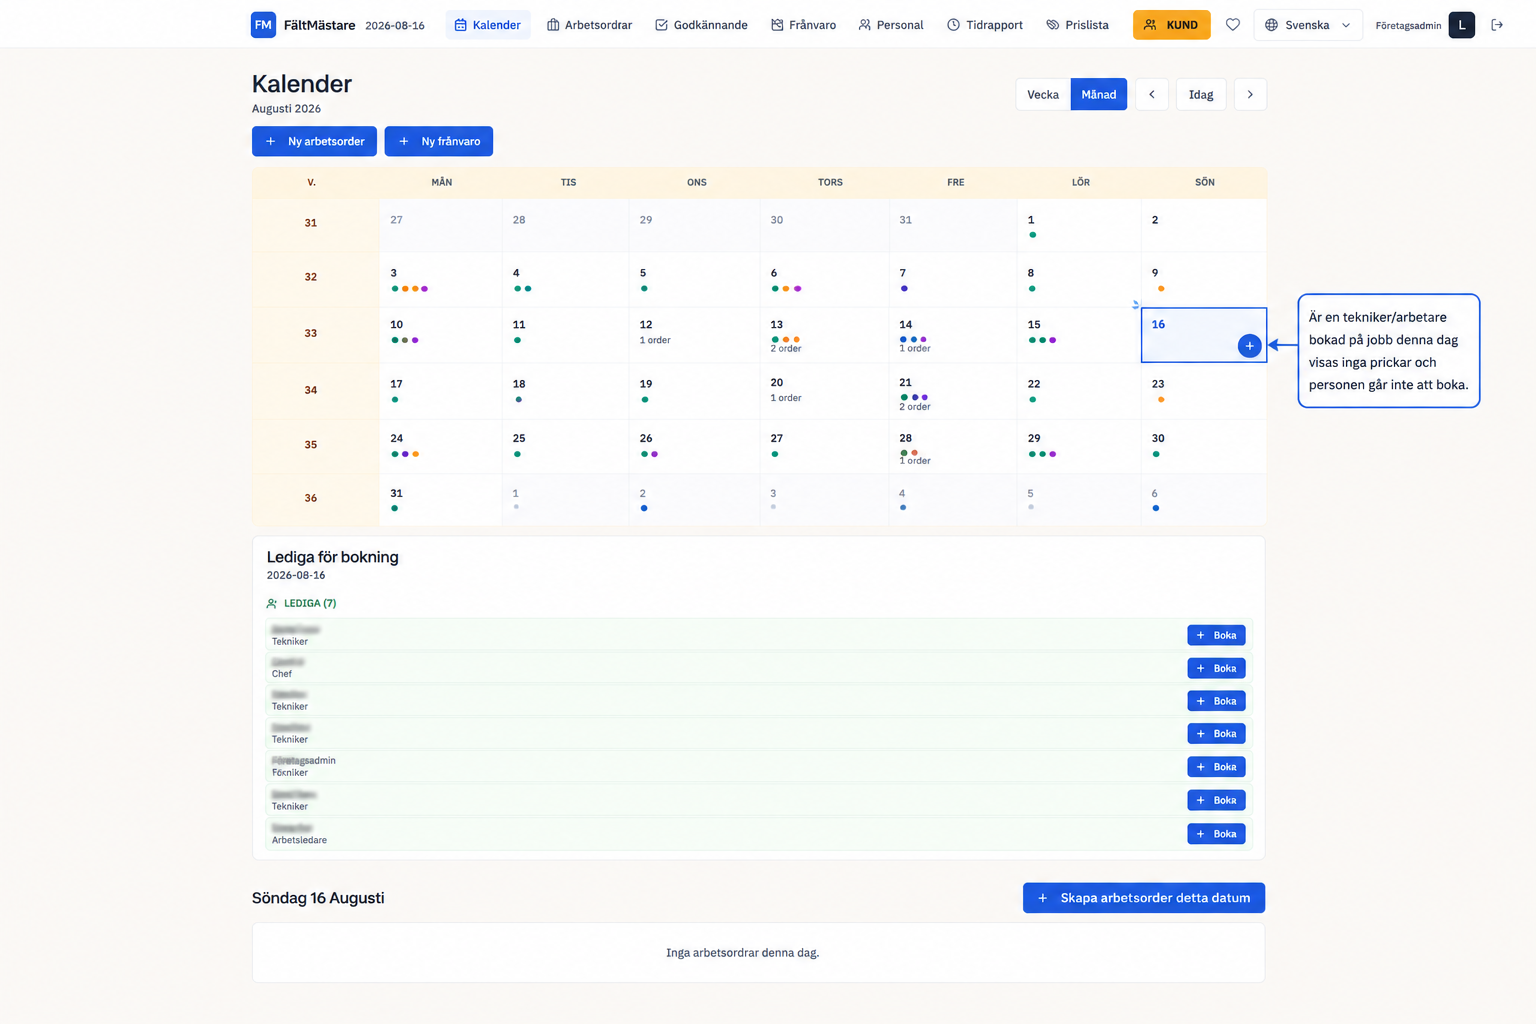Screen dimensions: 1536x1024
Task: Click the Arbetsordrar briefcase icon
Action: click(x=553, y=25)
